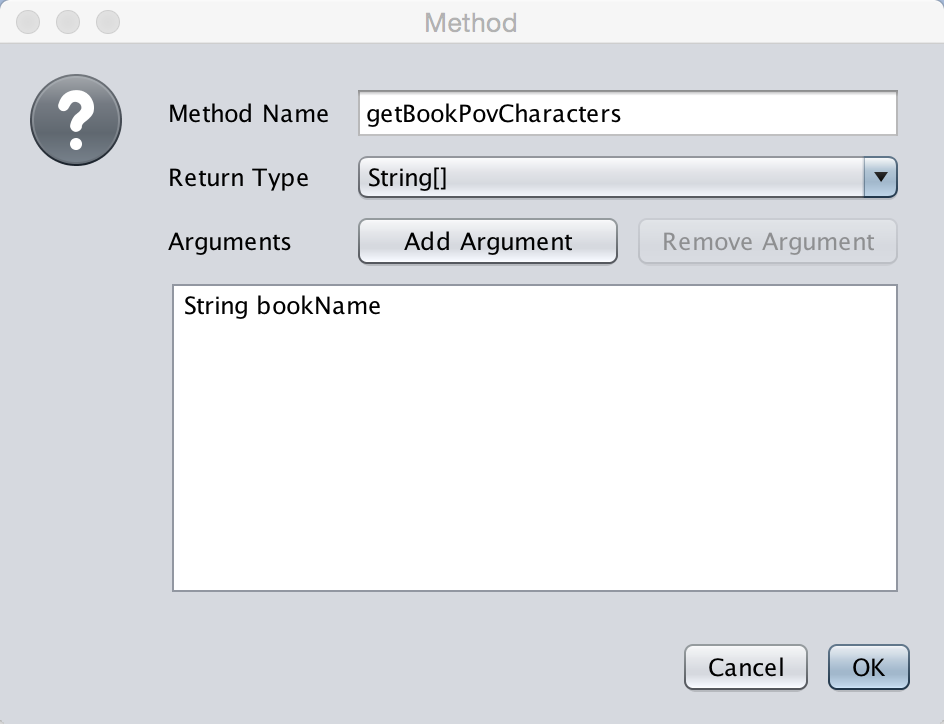Click the Remove Argument button

click(x=767, y=241)
